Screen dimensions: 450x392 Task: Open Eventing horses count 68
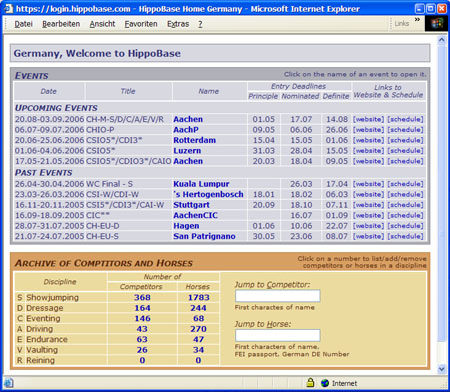(x=198, y=318)
